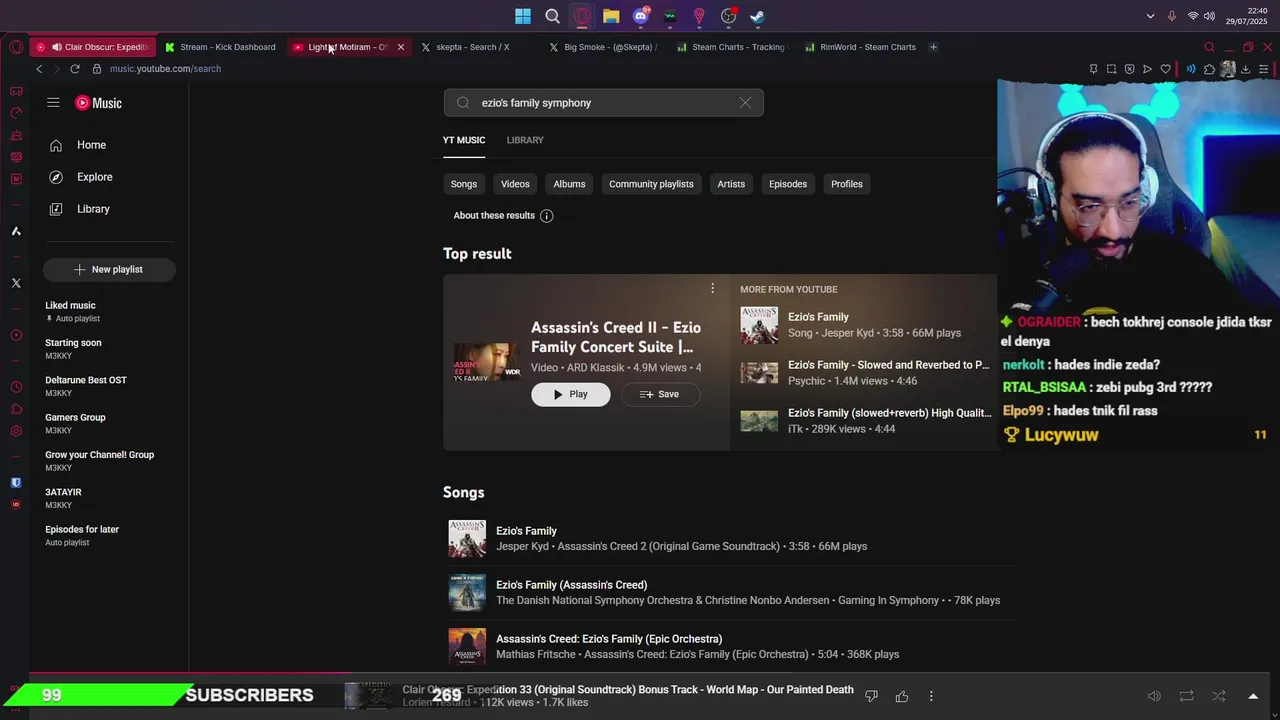Image resolution: width=1280 pixels, height=720 pixels.
Task: Close the Light of Motiram tab
Action: coord(401,47)
